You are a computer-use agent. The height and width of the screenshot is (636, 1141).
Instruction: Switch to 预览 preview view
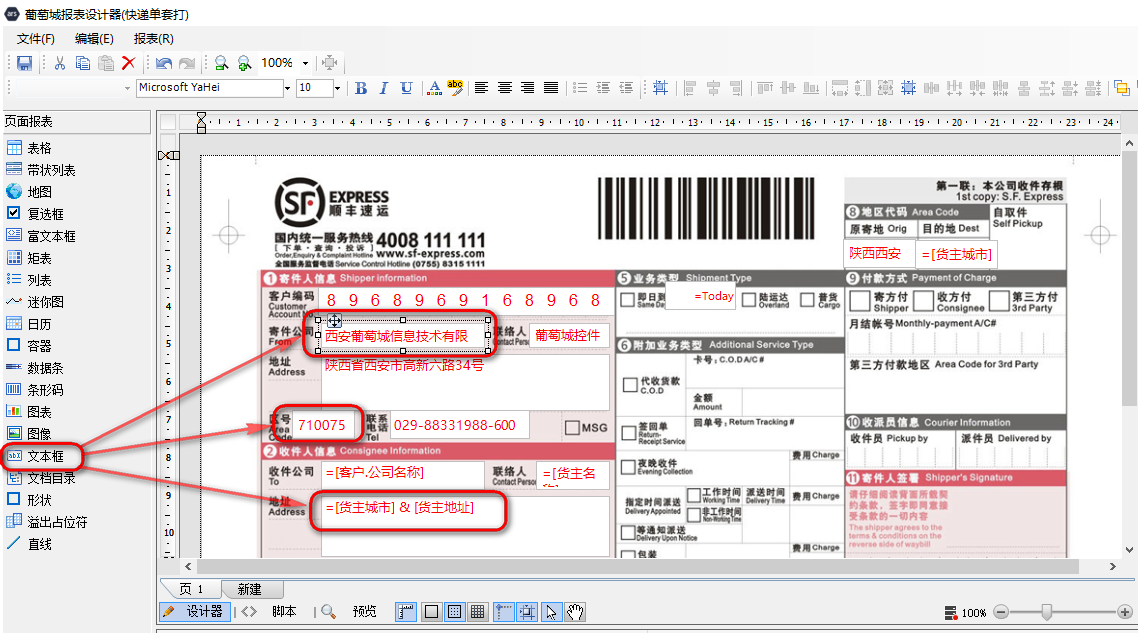(350, 612)
